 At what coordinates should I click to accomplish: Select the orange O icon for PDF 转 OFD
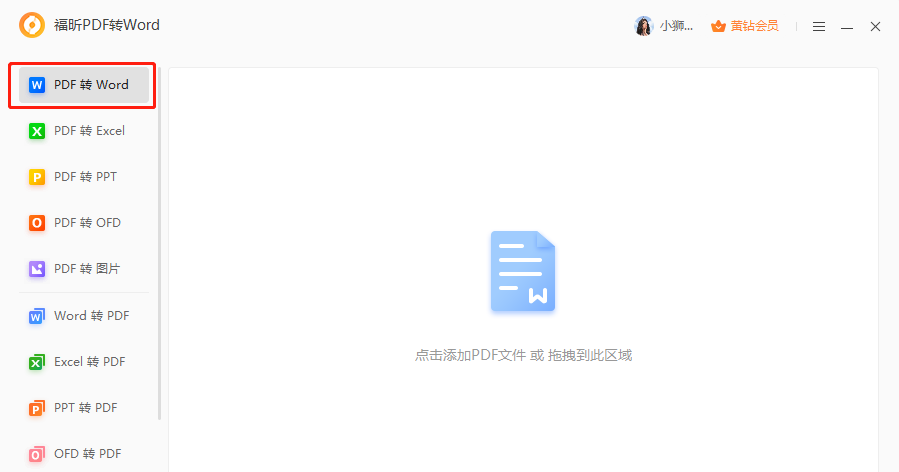(x=37, y=223)
